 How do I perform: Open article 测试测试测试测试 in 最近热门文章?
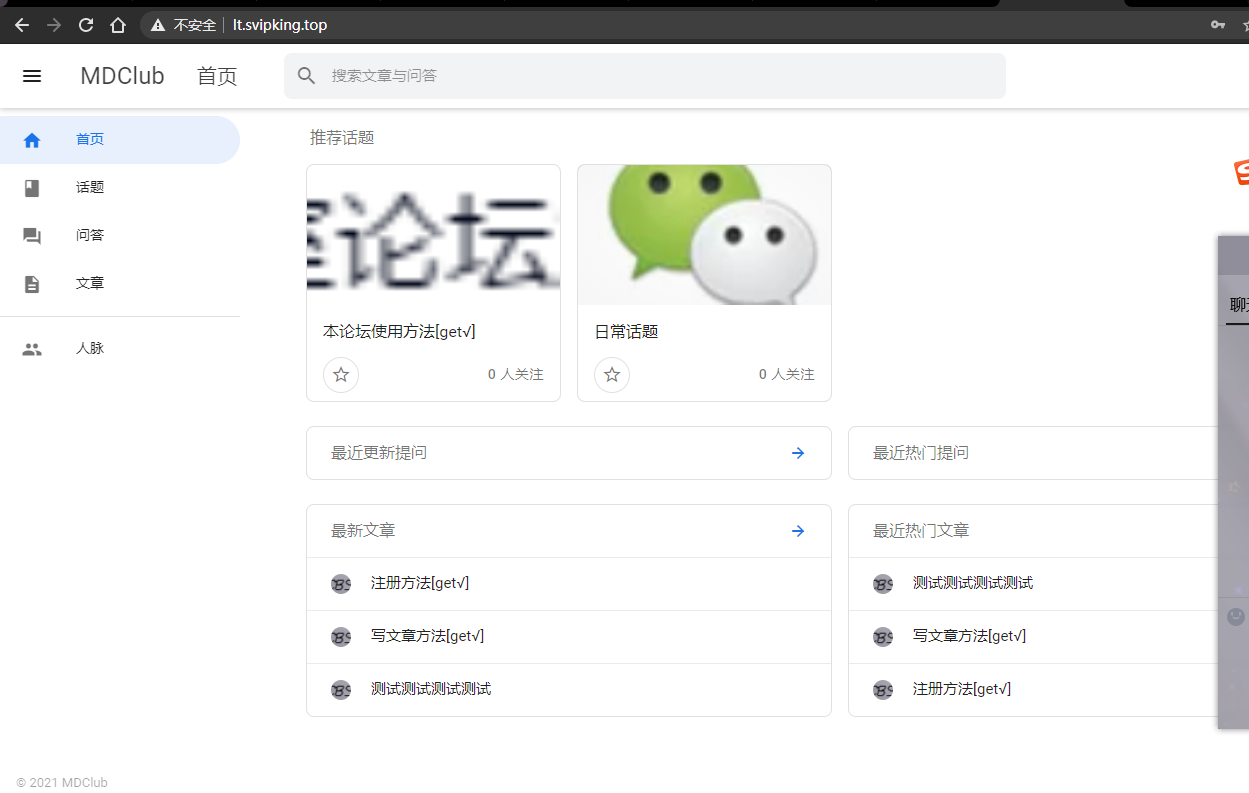973,583
